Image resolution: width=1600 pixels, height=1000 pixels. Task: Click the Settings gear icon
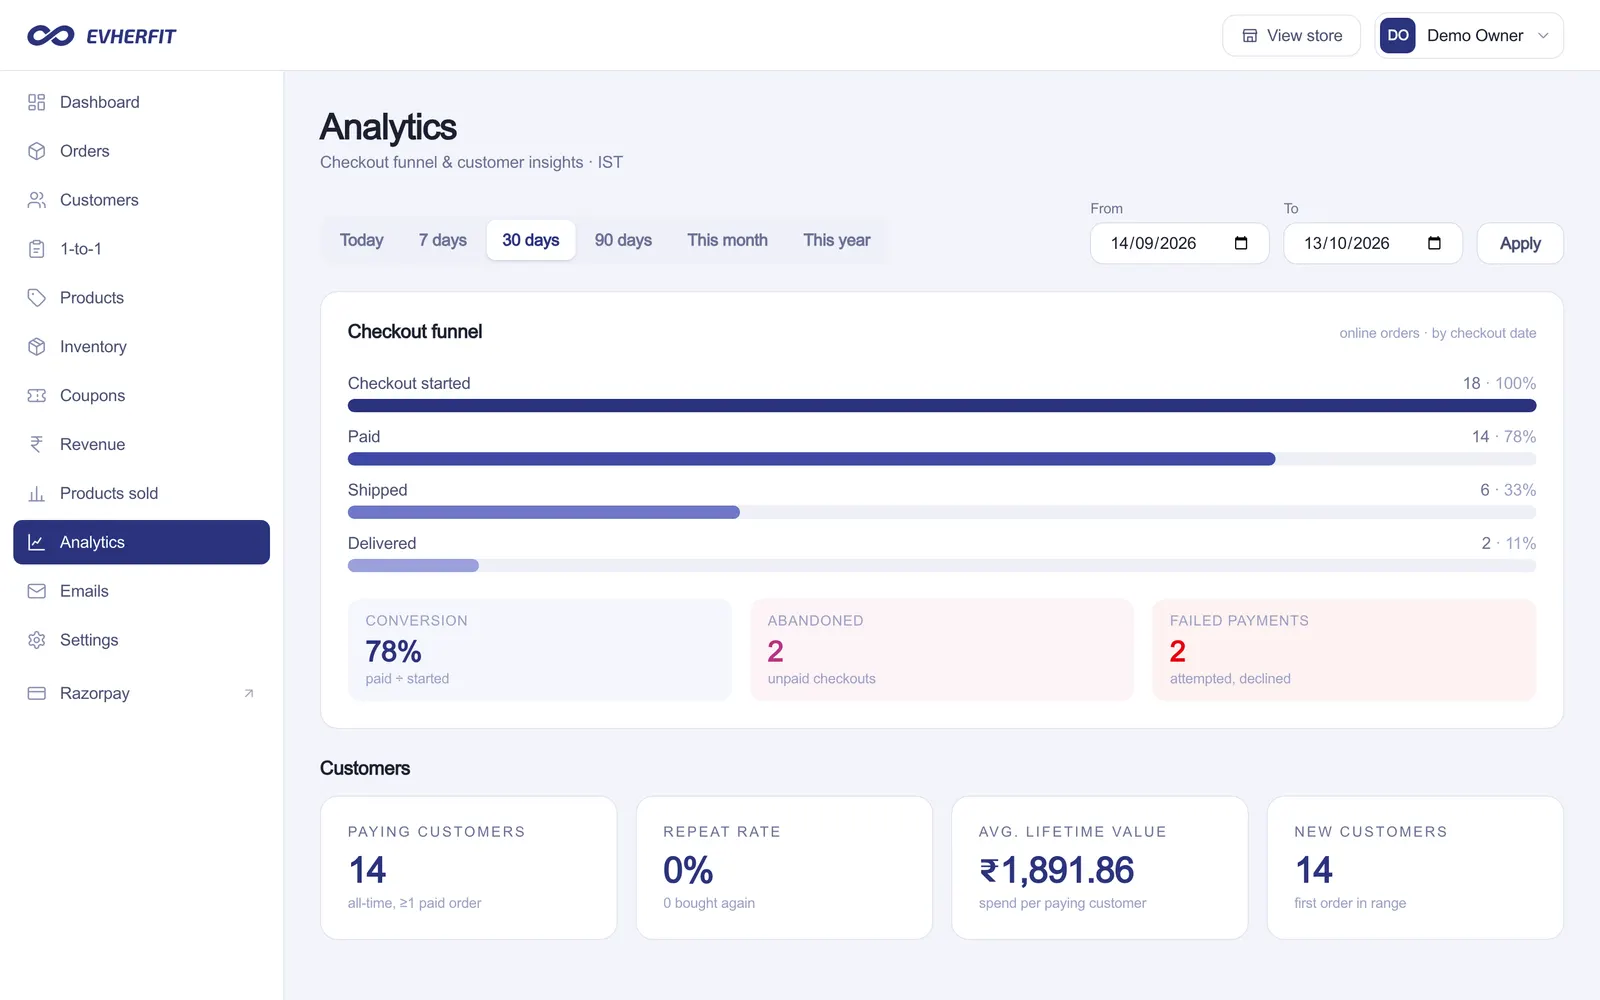click(x=37, y=640)
